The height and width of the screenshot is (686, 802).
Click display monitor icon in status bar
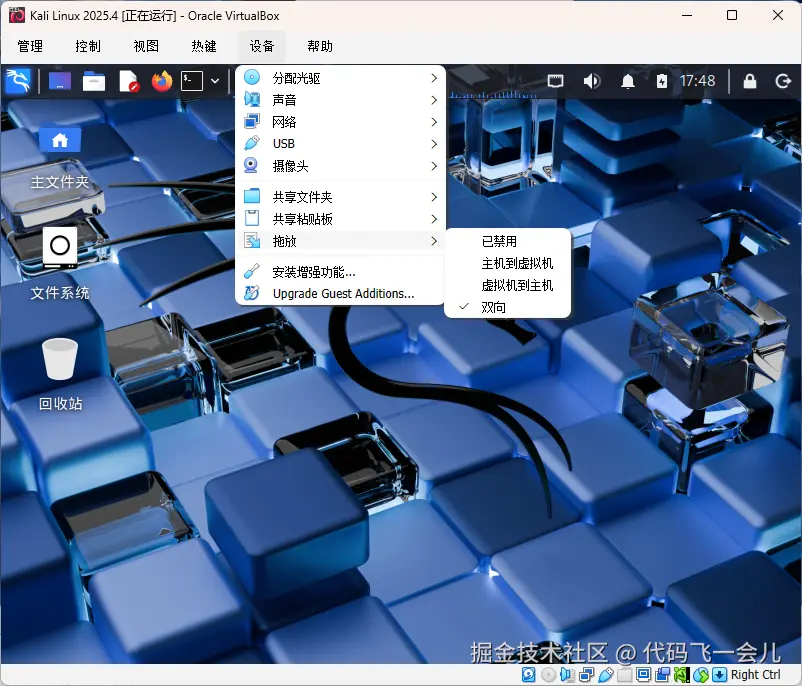643,675
